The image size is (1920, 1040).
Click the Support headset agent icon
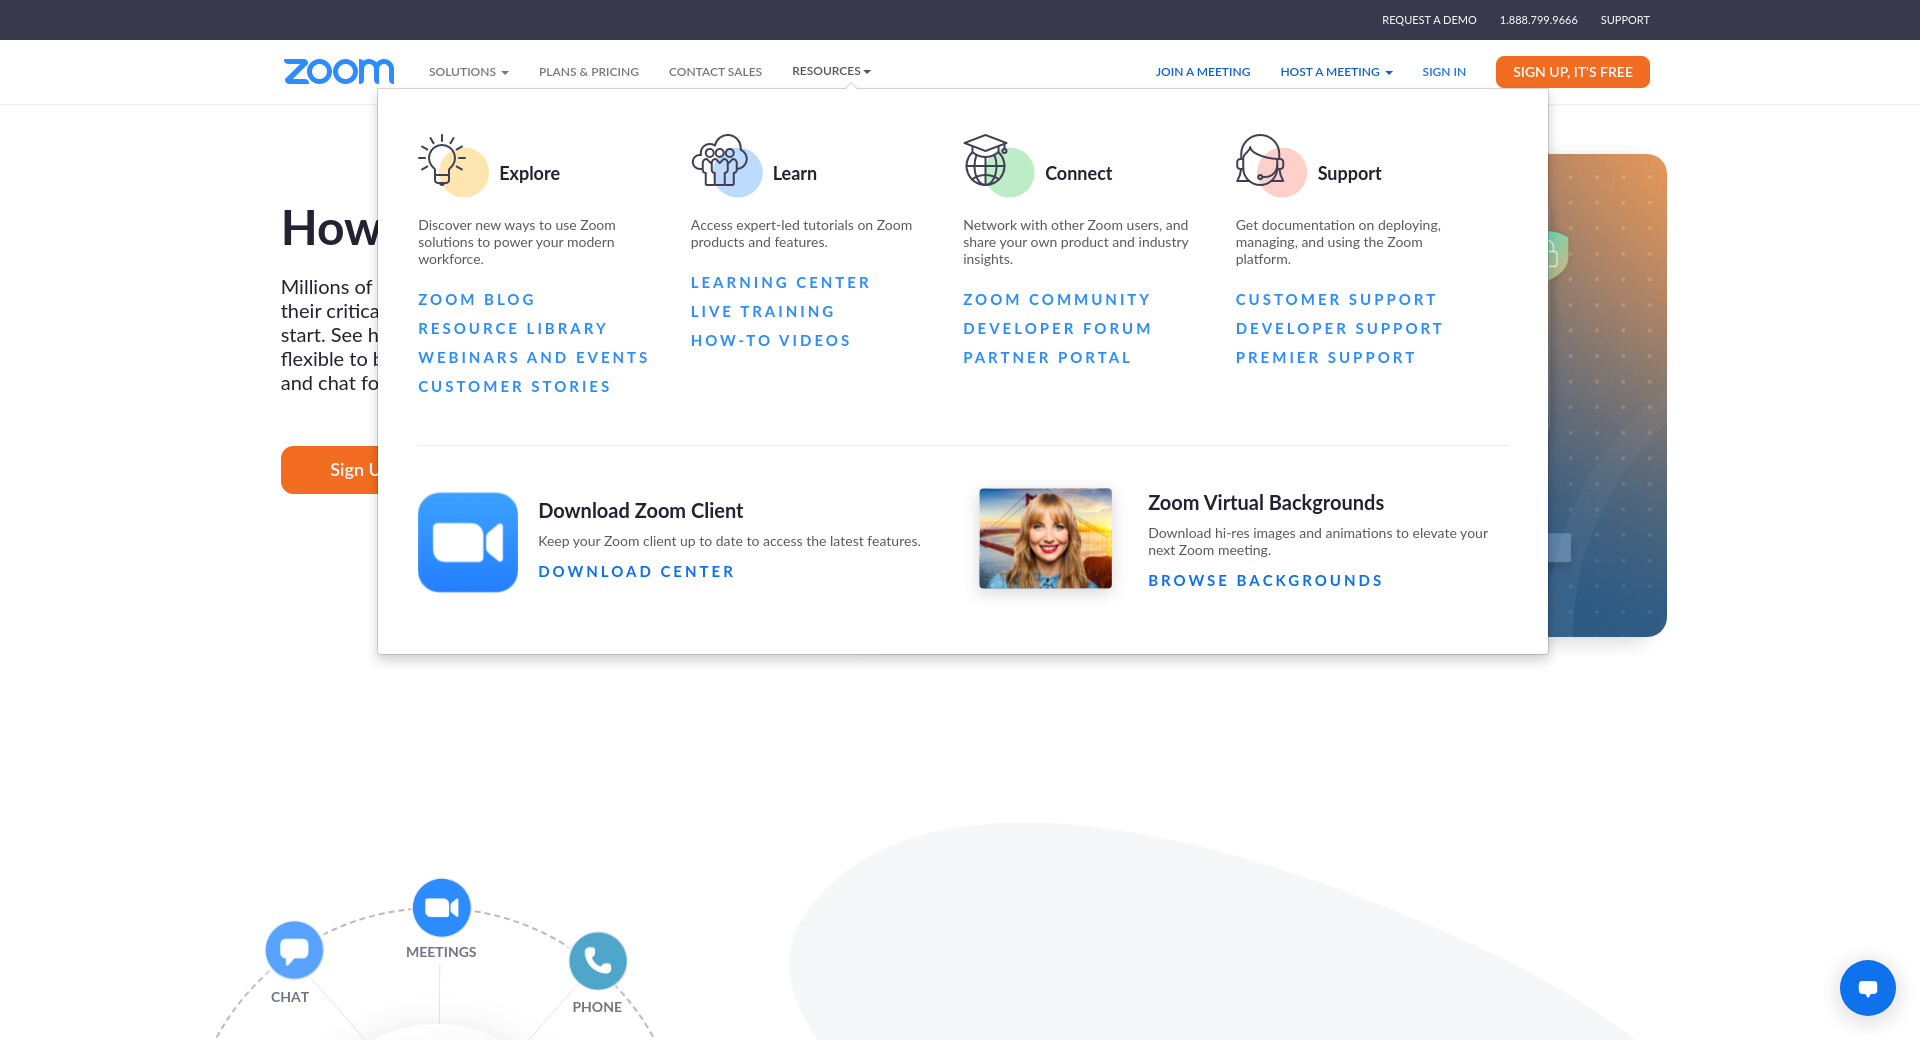click(1263, 164)
